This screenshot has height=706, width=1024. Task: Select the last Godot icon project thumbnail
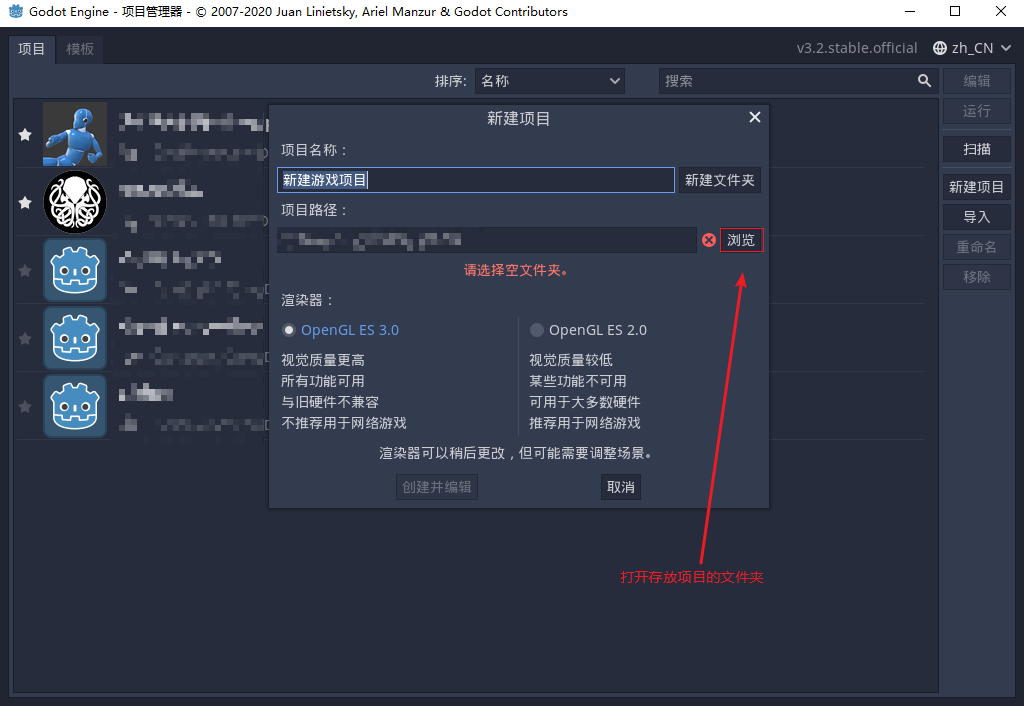click(x=75, y=406)
